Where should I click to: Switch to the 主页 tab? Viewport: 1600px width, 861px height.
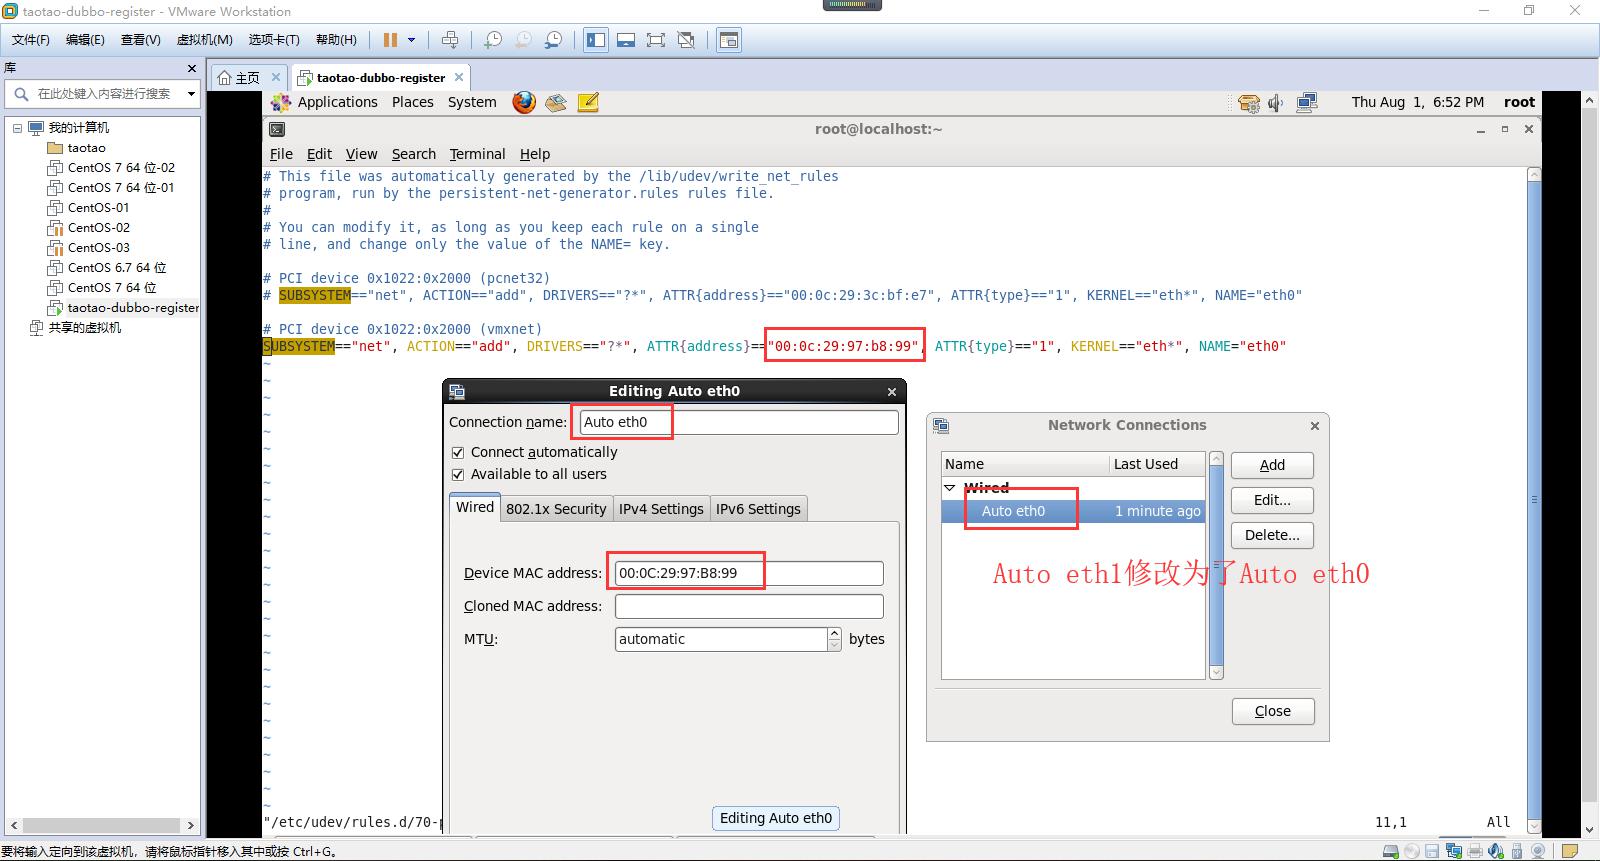248,78
